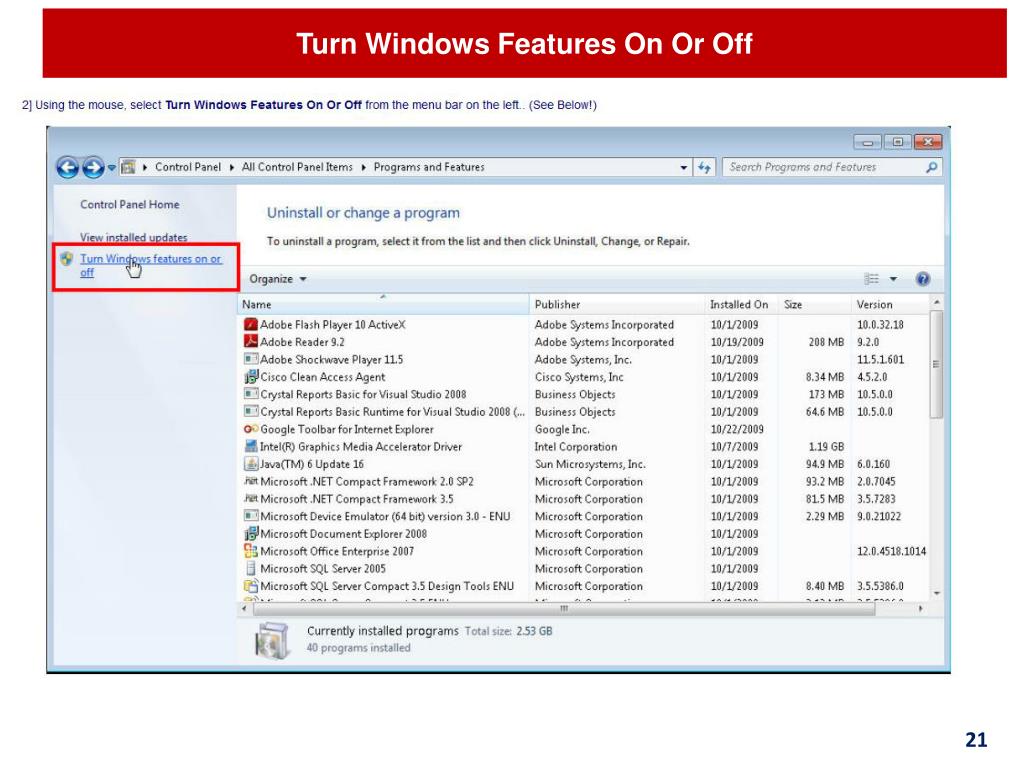Click vertical scrollbar down arrow
Image resolution: width=1024 pixels, height=768 pixels.
[936, 593]
